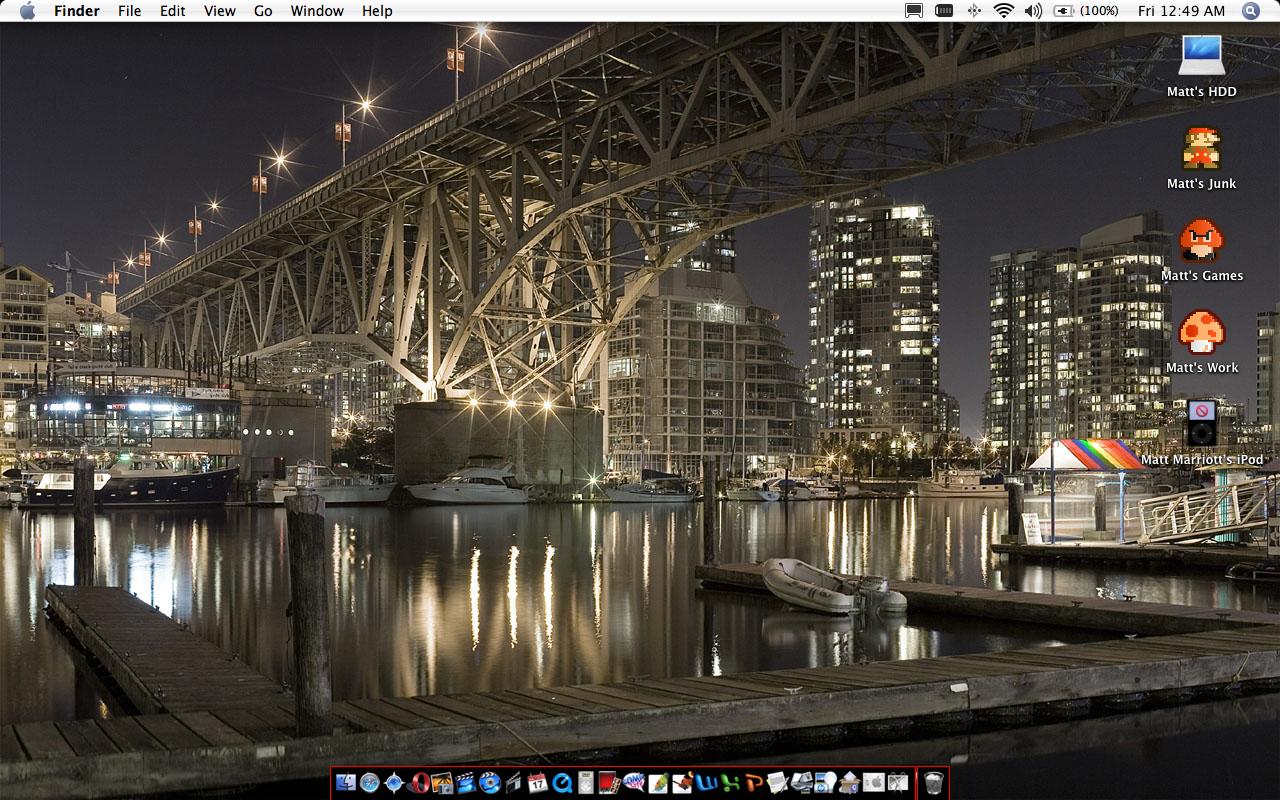The width and height of the screenshot is (1280, 800).
Task: Open Finder icon in the Dock
Action: (346, 783)
